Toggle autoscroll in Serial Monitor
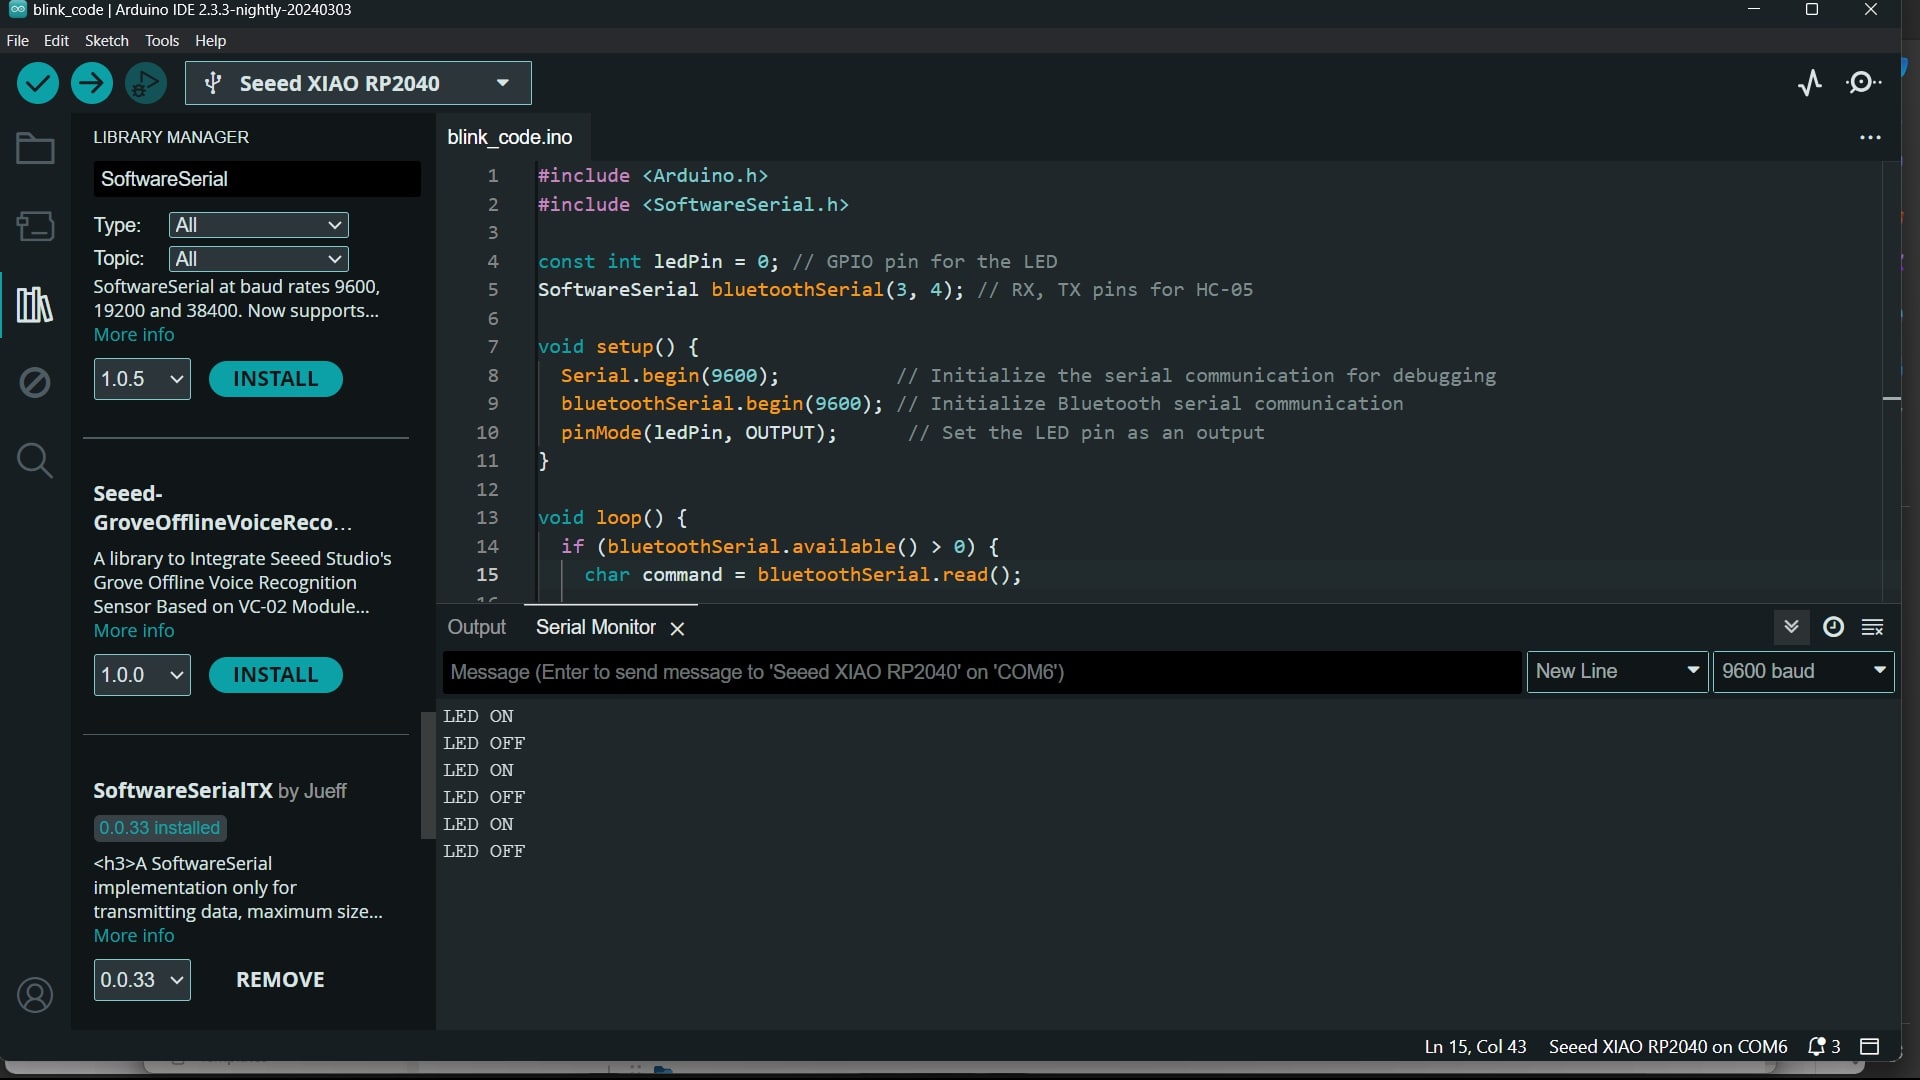The width and height of the screenshot is (1920, 1080). [x=1791, y=627]
